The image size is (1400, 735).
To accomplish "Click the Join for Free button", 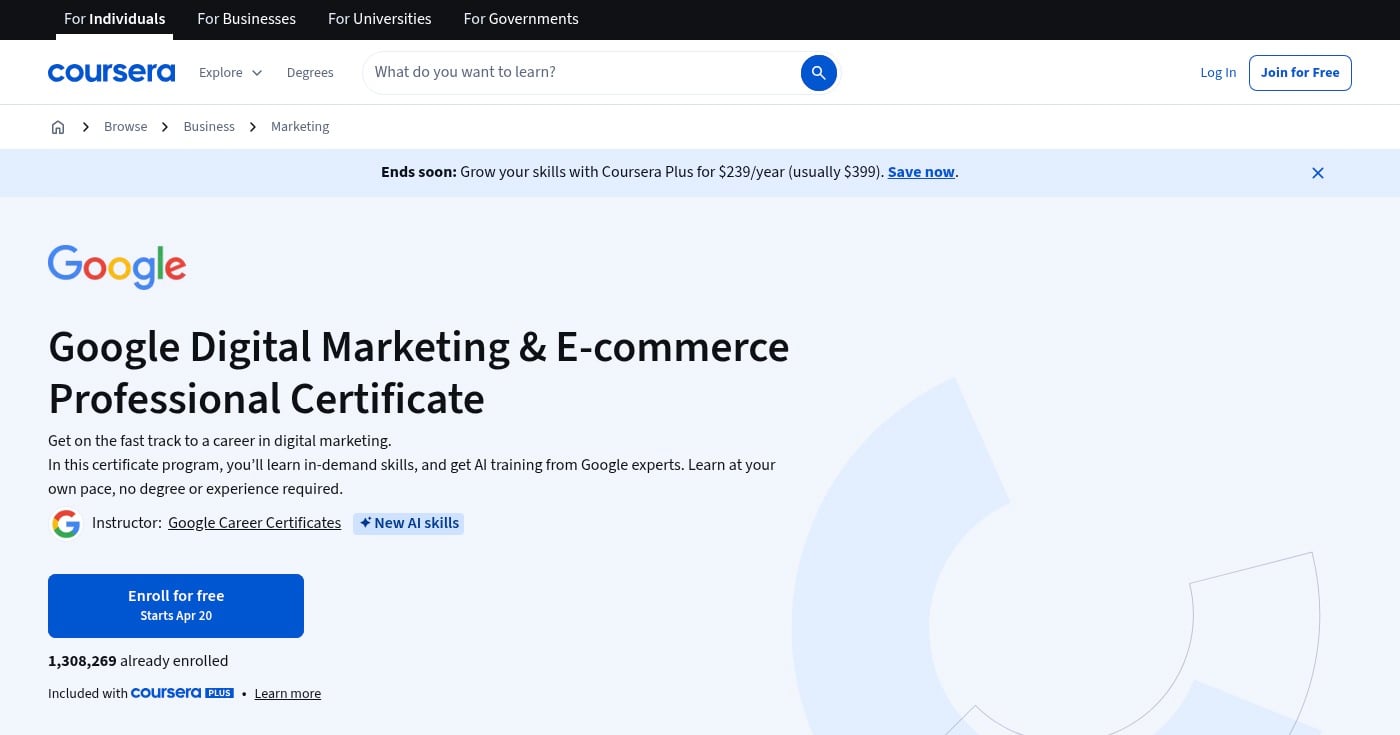I will click(x=1300, y=73).
